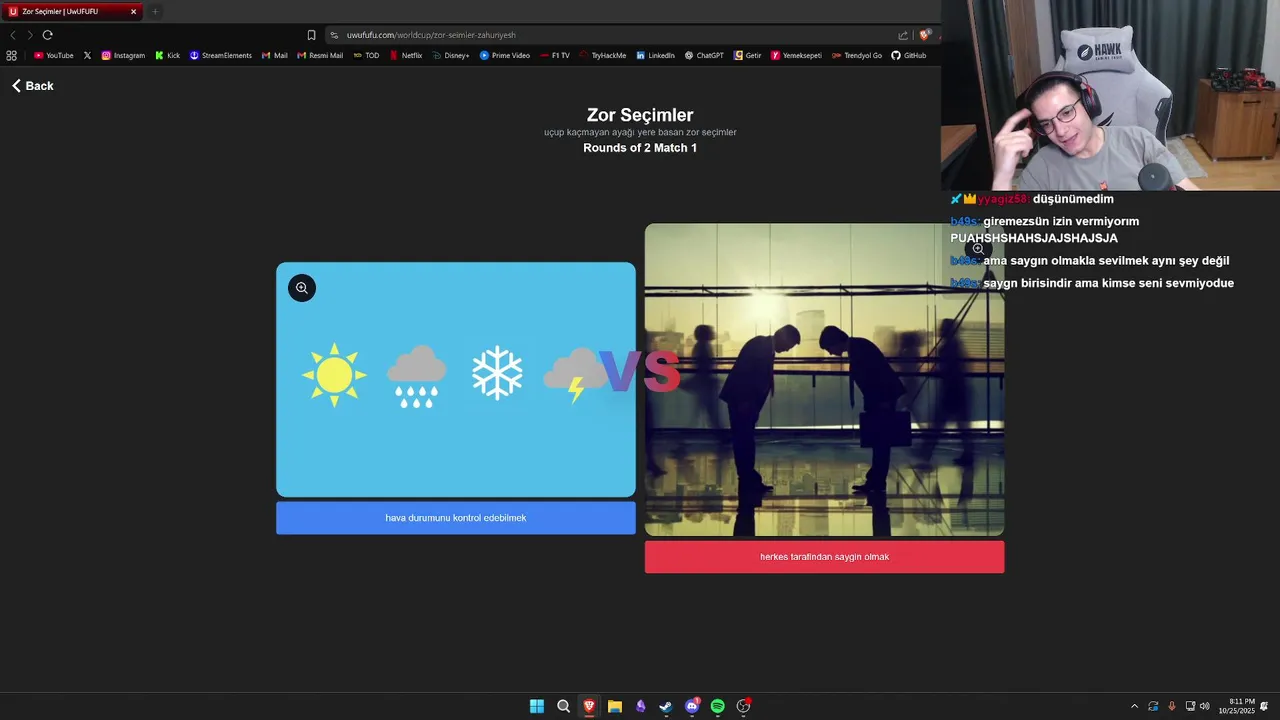
Task: Open Steam from the taskbar
Action: 666,706
